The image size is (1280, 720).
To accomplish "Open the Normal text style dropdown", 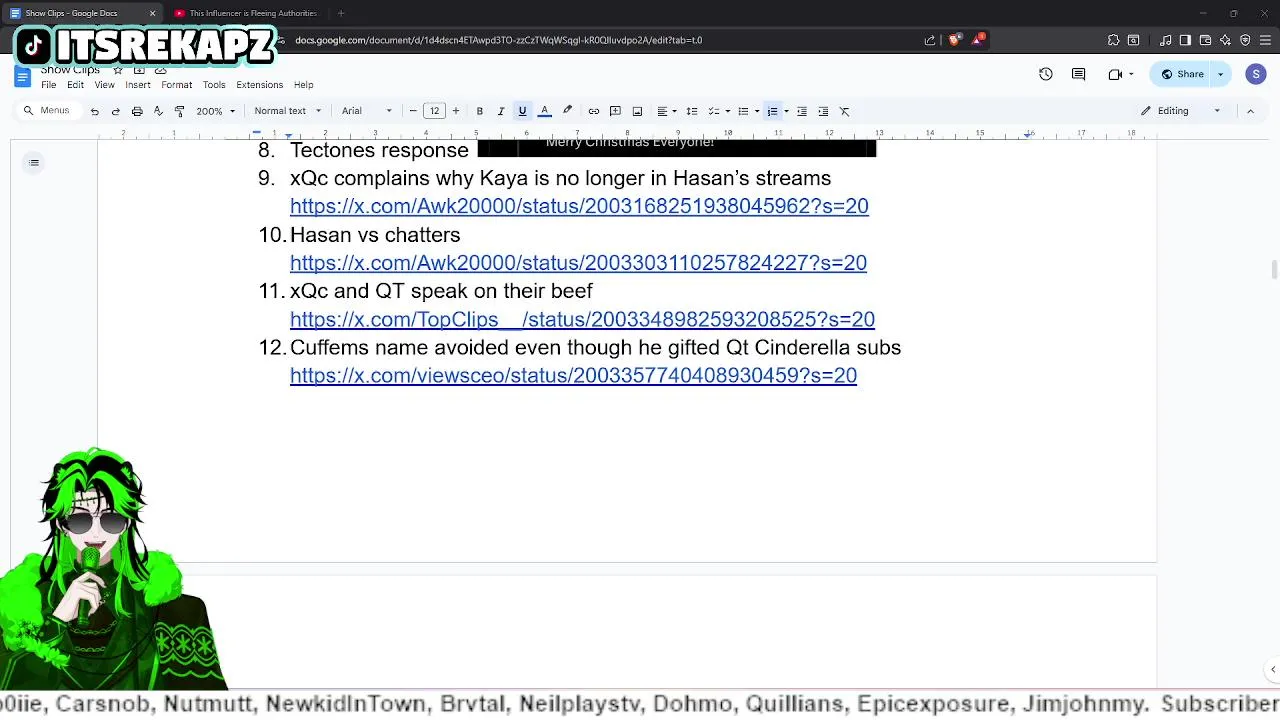I will tap(288, 111).
